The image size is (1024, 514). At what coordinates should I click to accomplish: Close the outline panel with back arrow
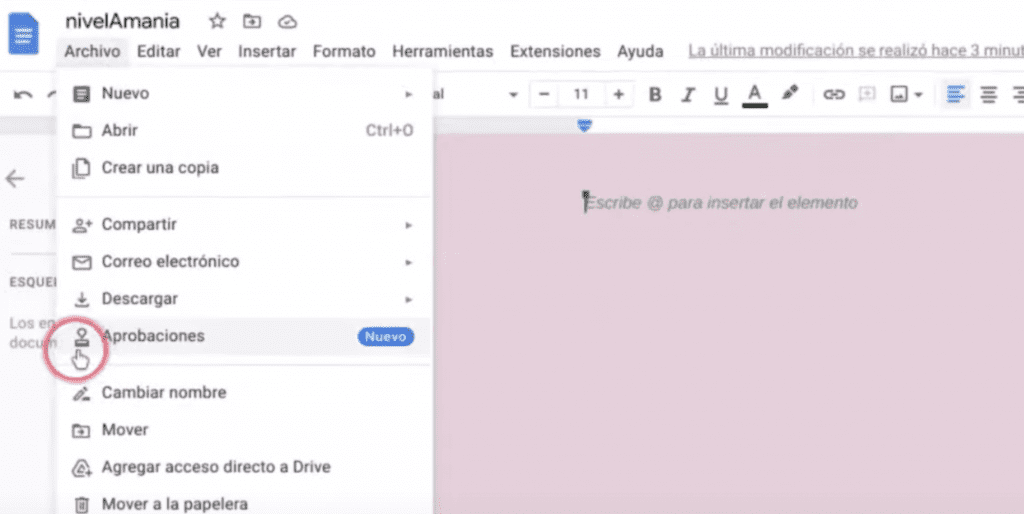click(16, 179)
